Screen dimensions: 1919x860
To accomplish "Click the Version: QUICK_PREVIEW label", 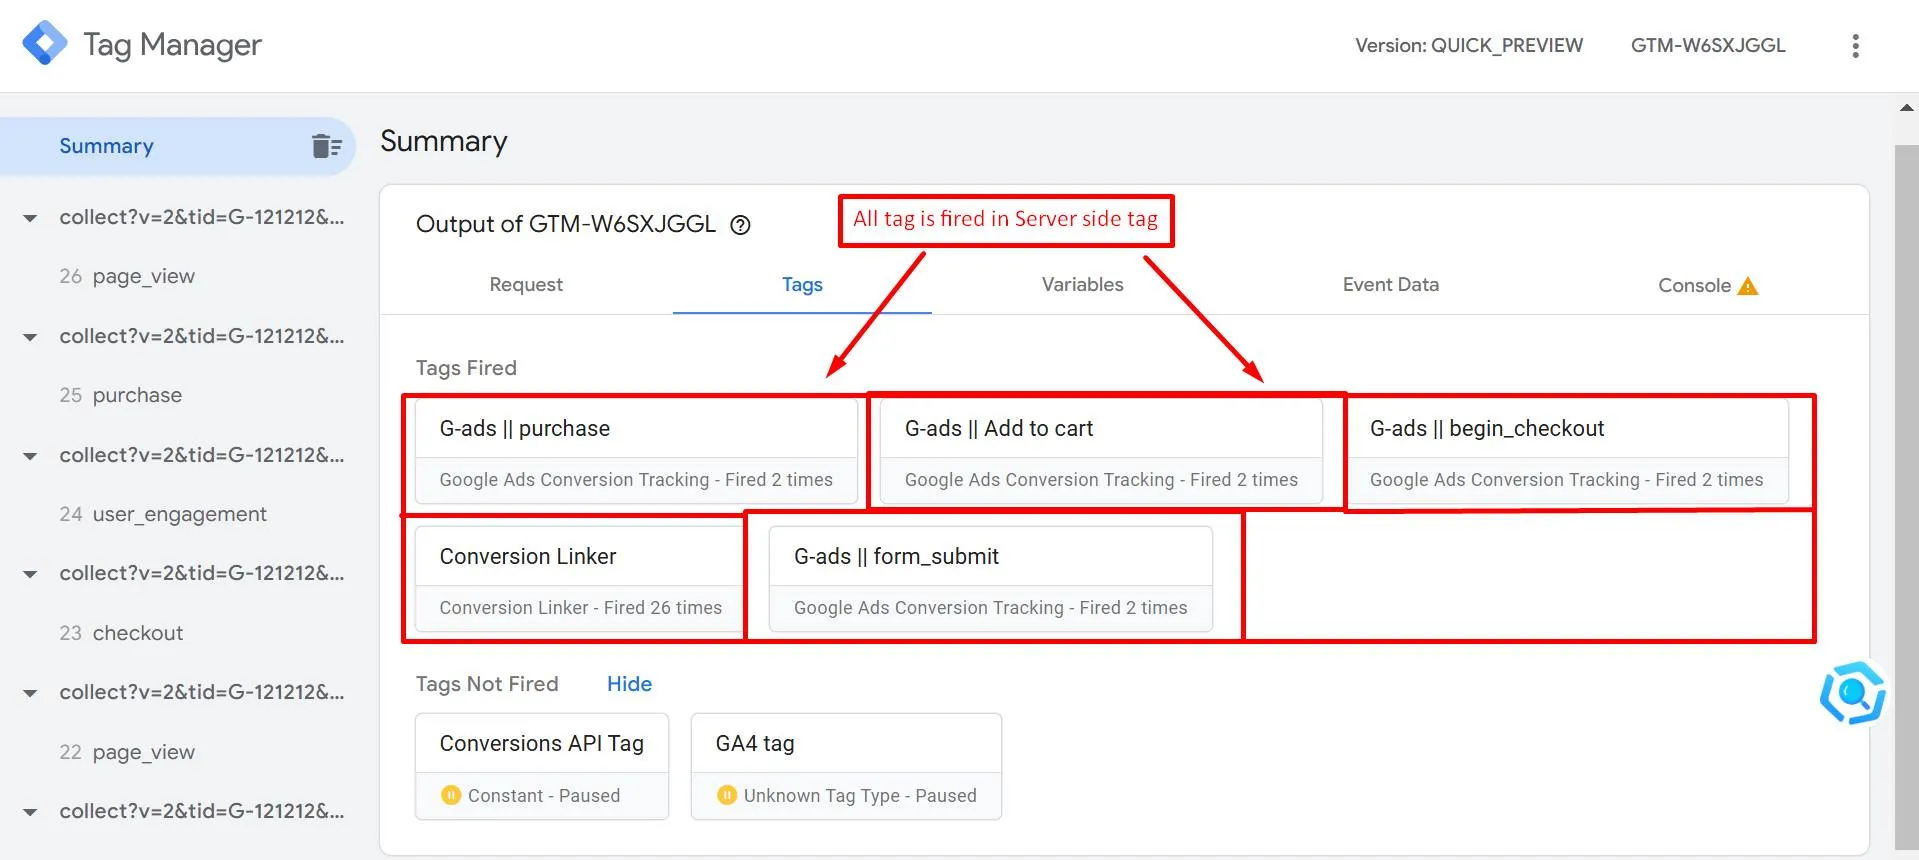I will click(1469, 45).
